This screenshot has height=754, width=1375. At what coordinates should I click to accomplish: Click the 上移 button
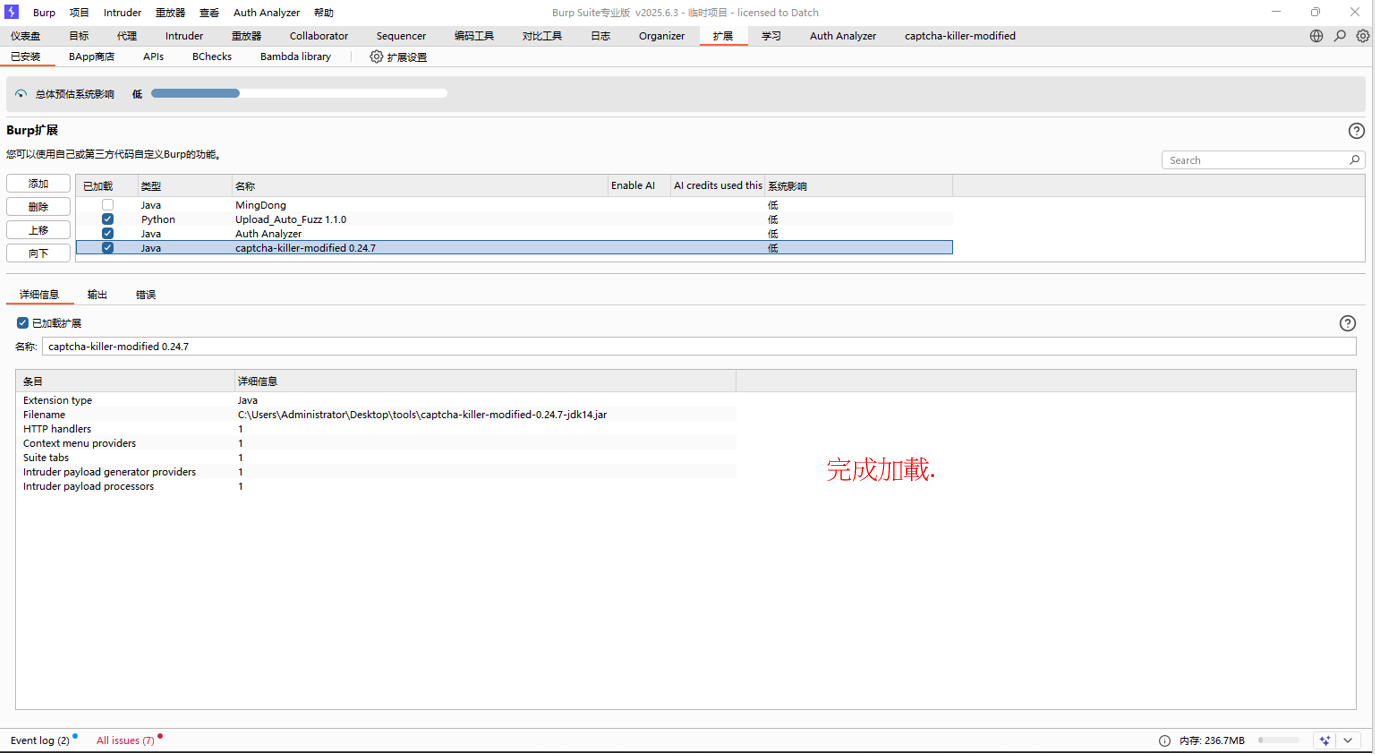[38, 230]
